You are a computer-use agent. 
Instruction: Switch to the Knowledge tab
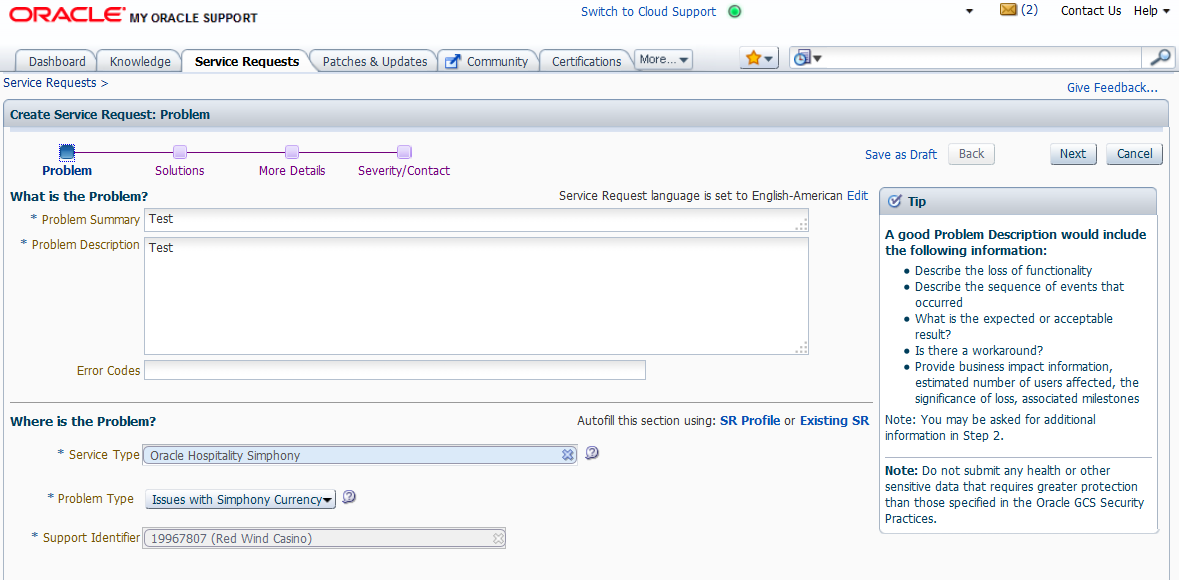(x=140, y=62)
